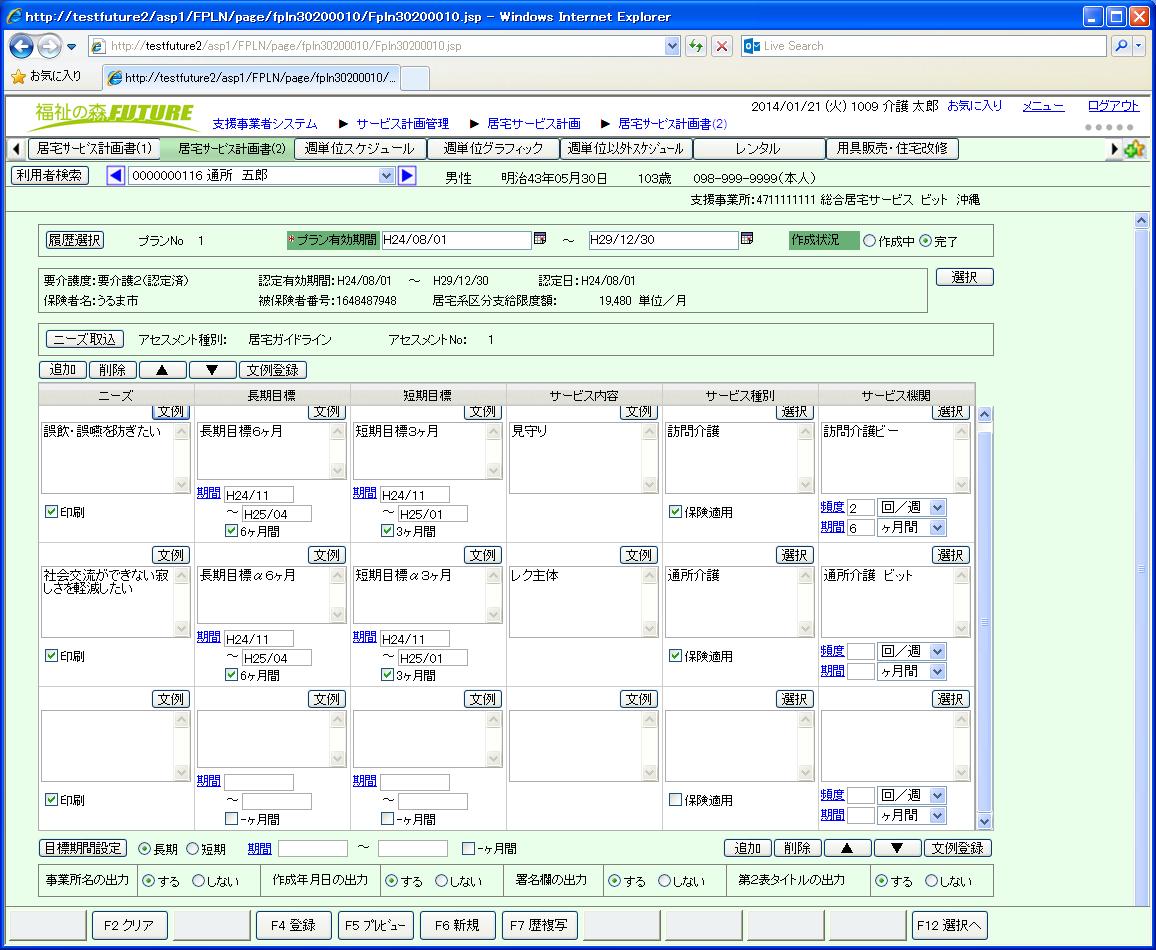Click the browser Back arrow button
Viewport: 1156px width, 950px height.
pos(21,46)
